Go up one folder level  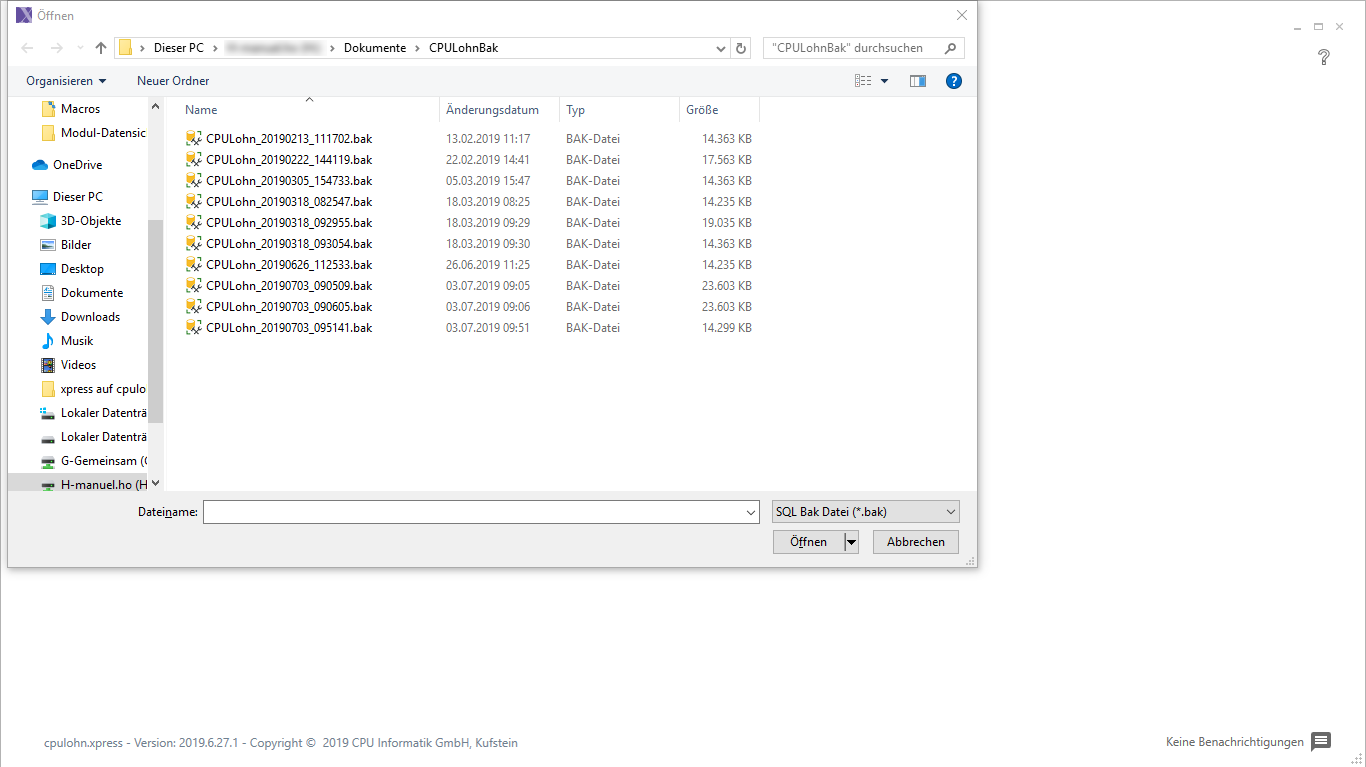click(x=101, y=48)
